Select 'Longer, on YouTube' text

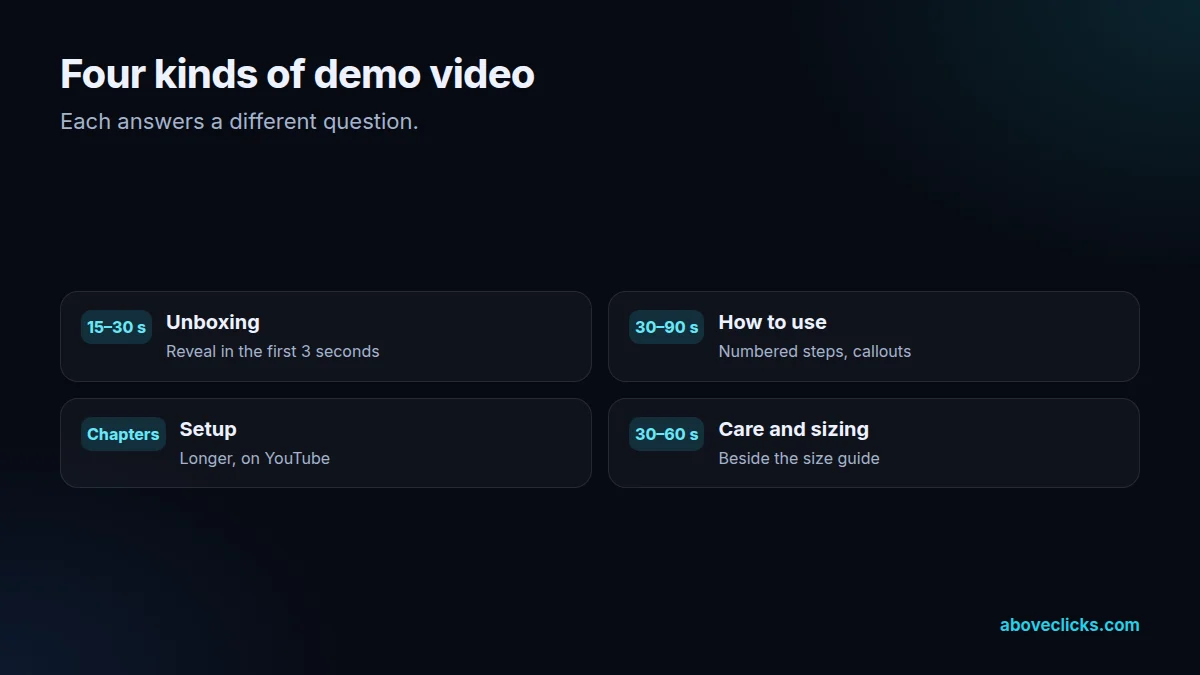pos(255,458)
